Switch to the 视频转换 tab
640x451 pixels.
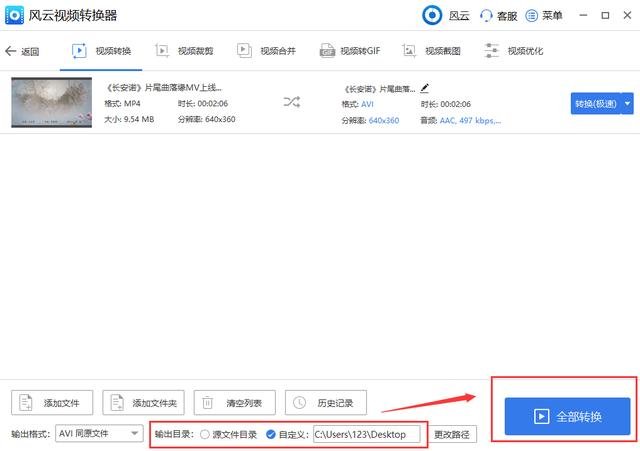pyautogui.click(x=101, y=51)
